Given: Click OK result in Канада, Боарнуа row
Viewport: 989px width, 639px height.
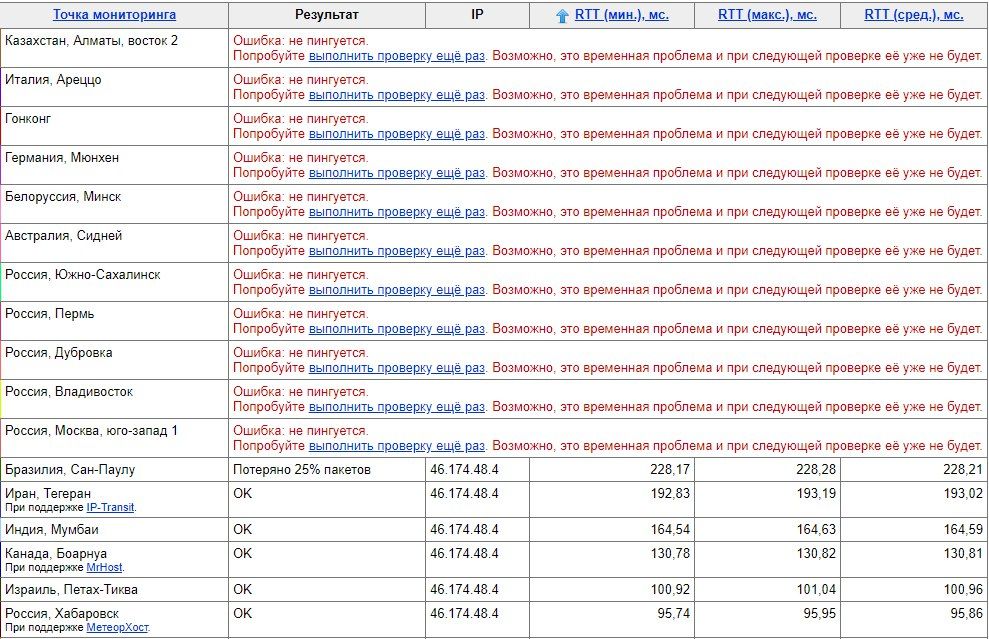Looking at the screenshot, I should 242,554.
